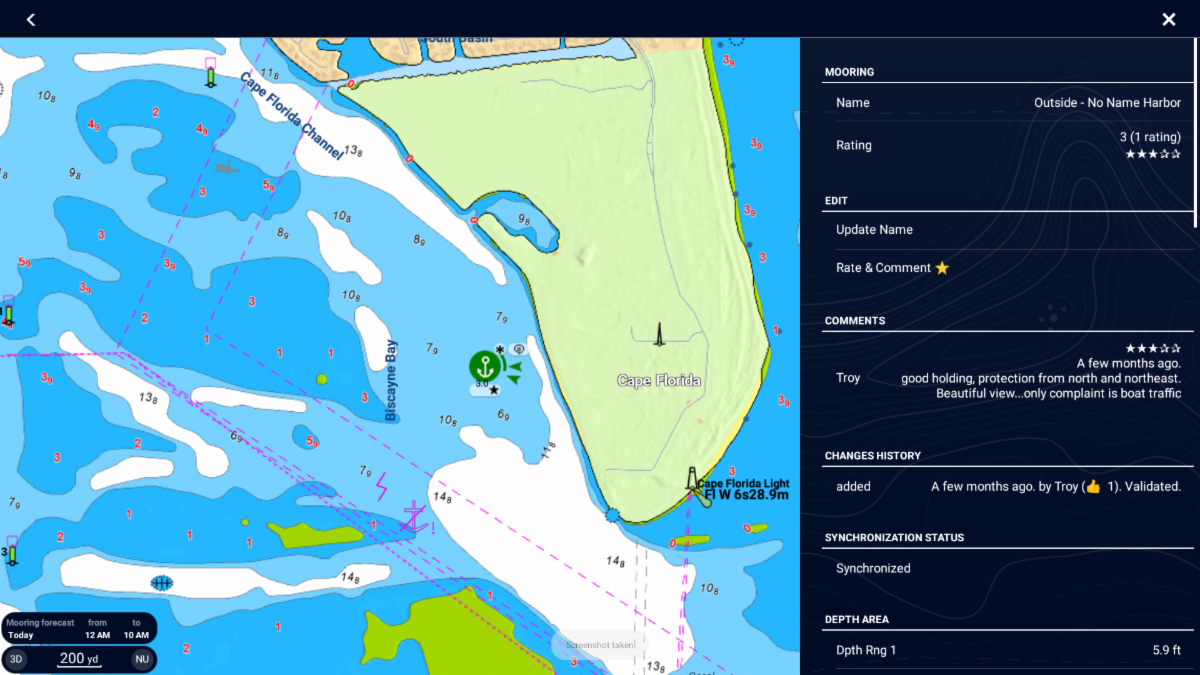Viewport: 1200px width, 675px height.
Task: Click the green beacon labeled 3 at bottom-left
Action: (11, 552)
